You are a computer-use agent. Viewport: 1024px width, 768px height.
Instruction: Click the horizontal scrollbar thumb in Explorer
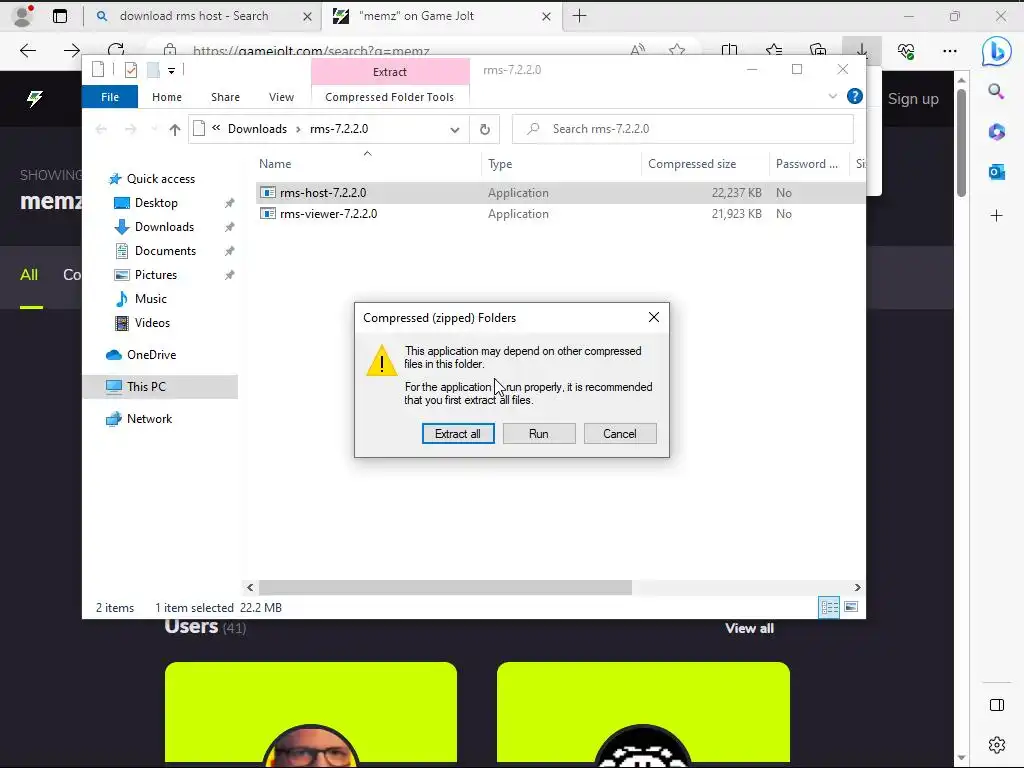pos(445,588)
